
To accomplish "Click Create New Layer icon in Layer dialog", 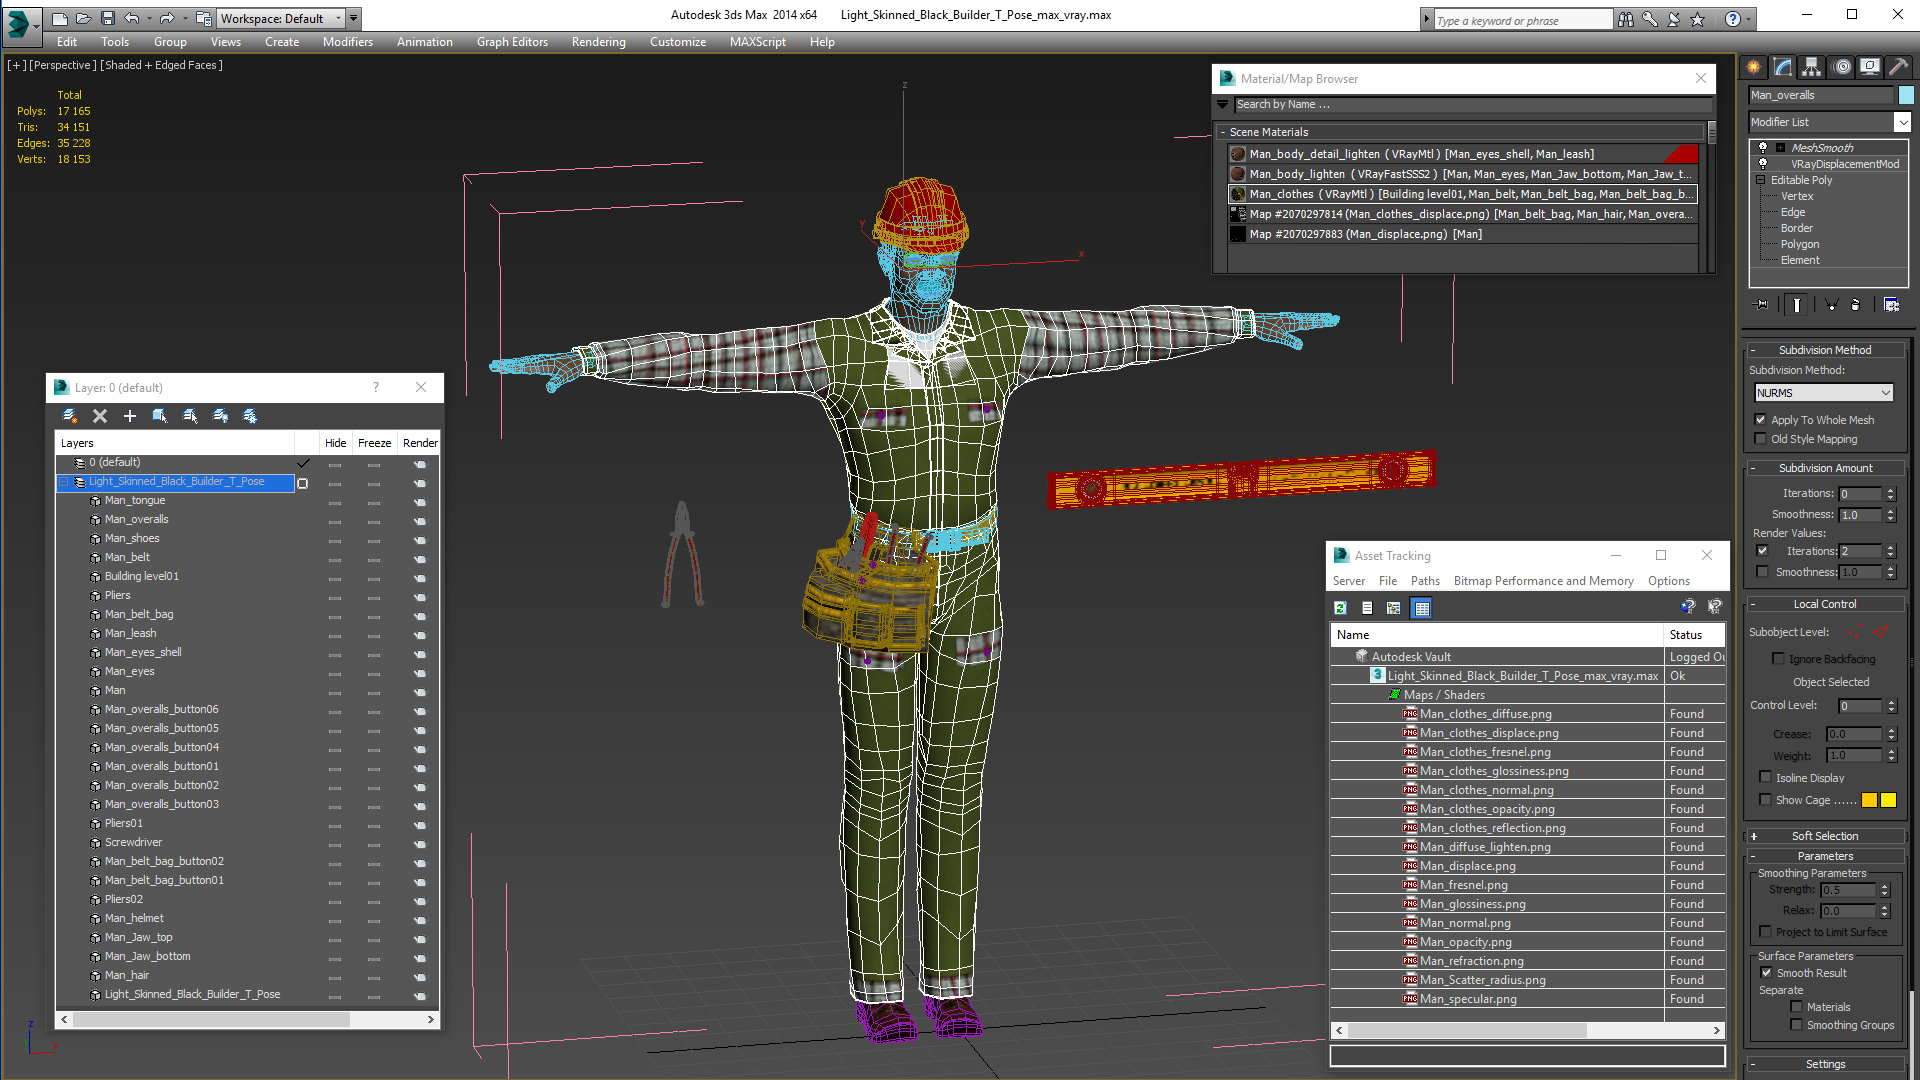I will point(69,416).
